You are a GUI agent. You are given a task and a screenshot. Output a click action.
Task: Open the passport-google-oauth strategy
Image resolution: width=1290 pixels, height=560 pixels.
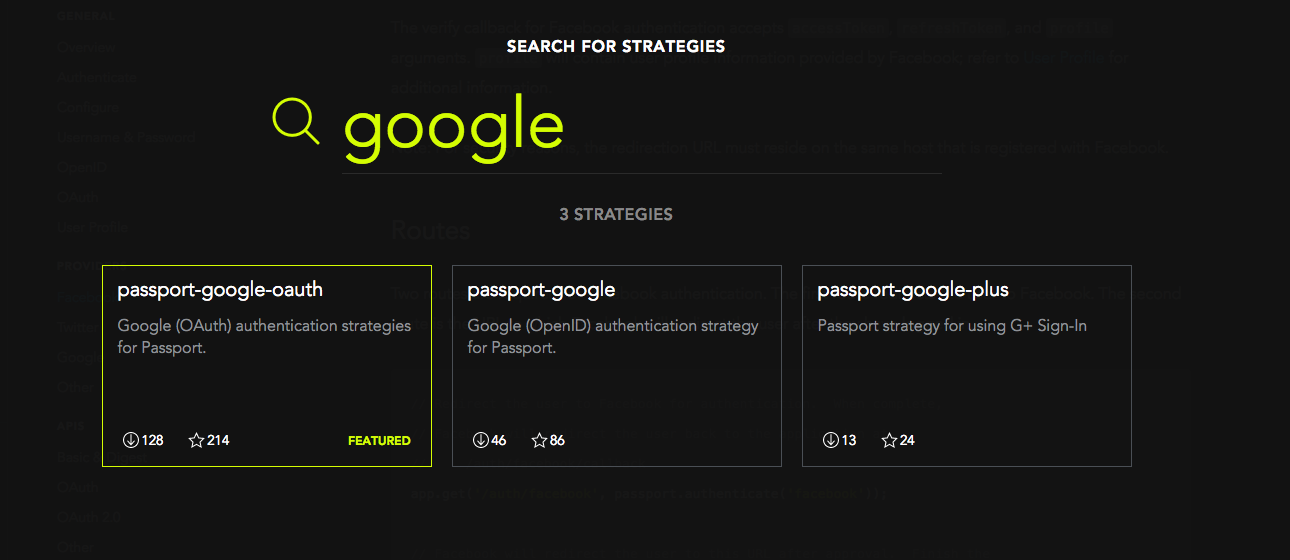(220, 291)
